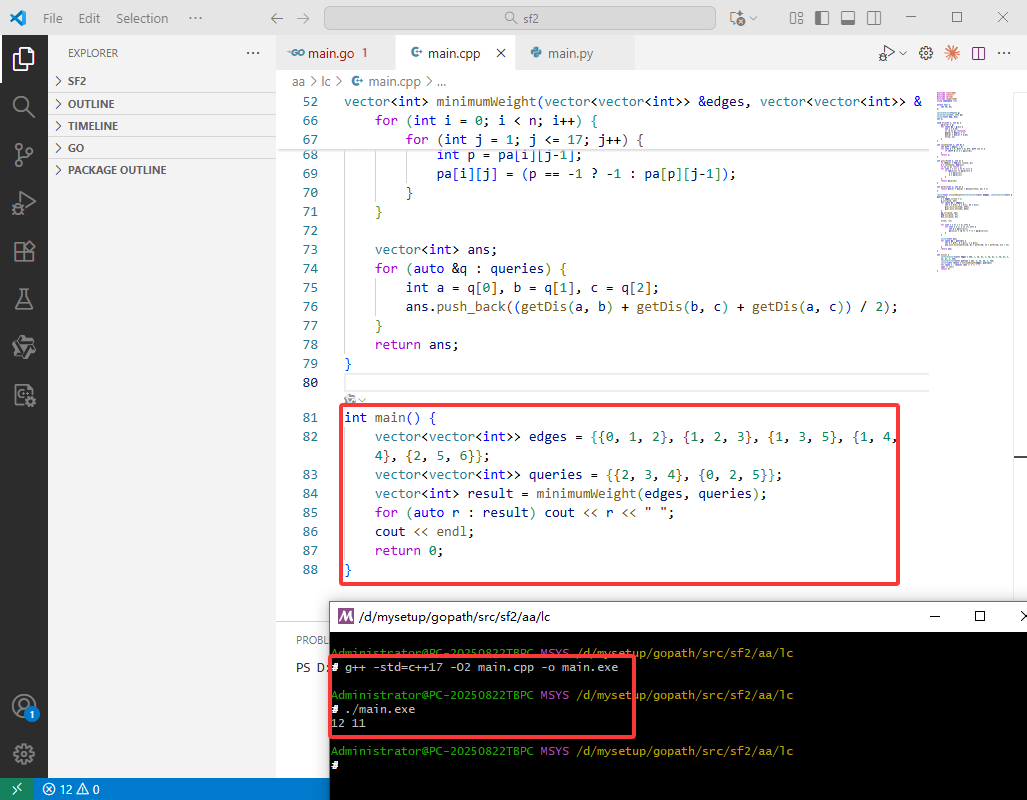Click the code minimap preview
Screen dimensions: 1027x800
[973, 181]
